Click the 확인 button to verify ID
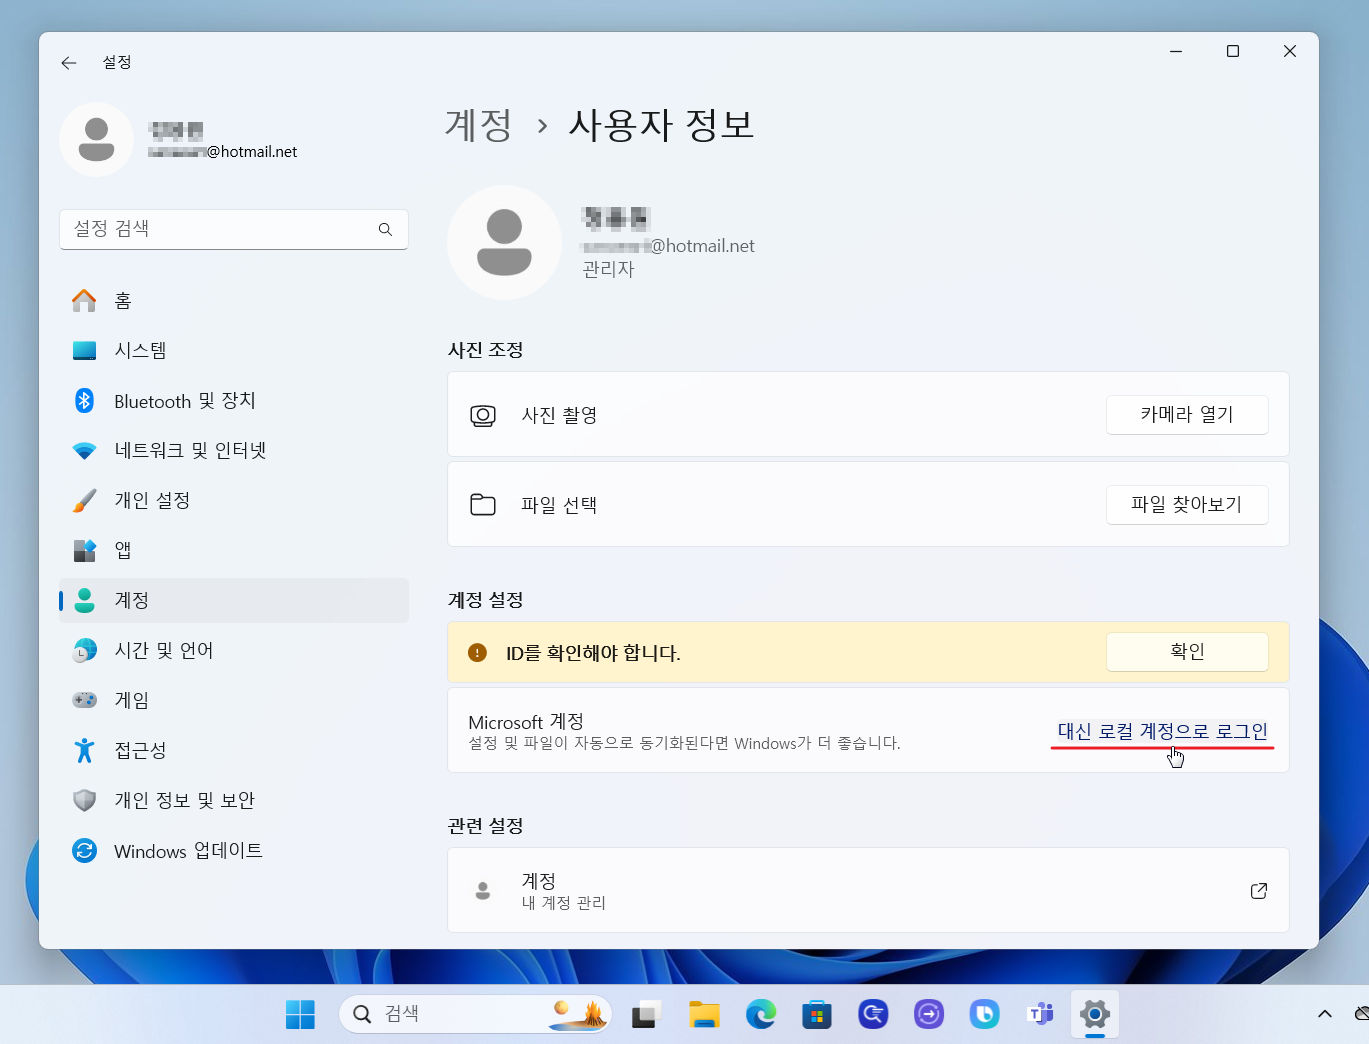The height and width of the screenshot is (1044, 1369). tap(1187, 651)
